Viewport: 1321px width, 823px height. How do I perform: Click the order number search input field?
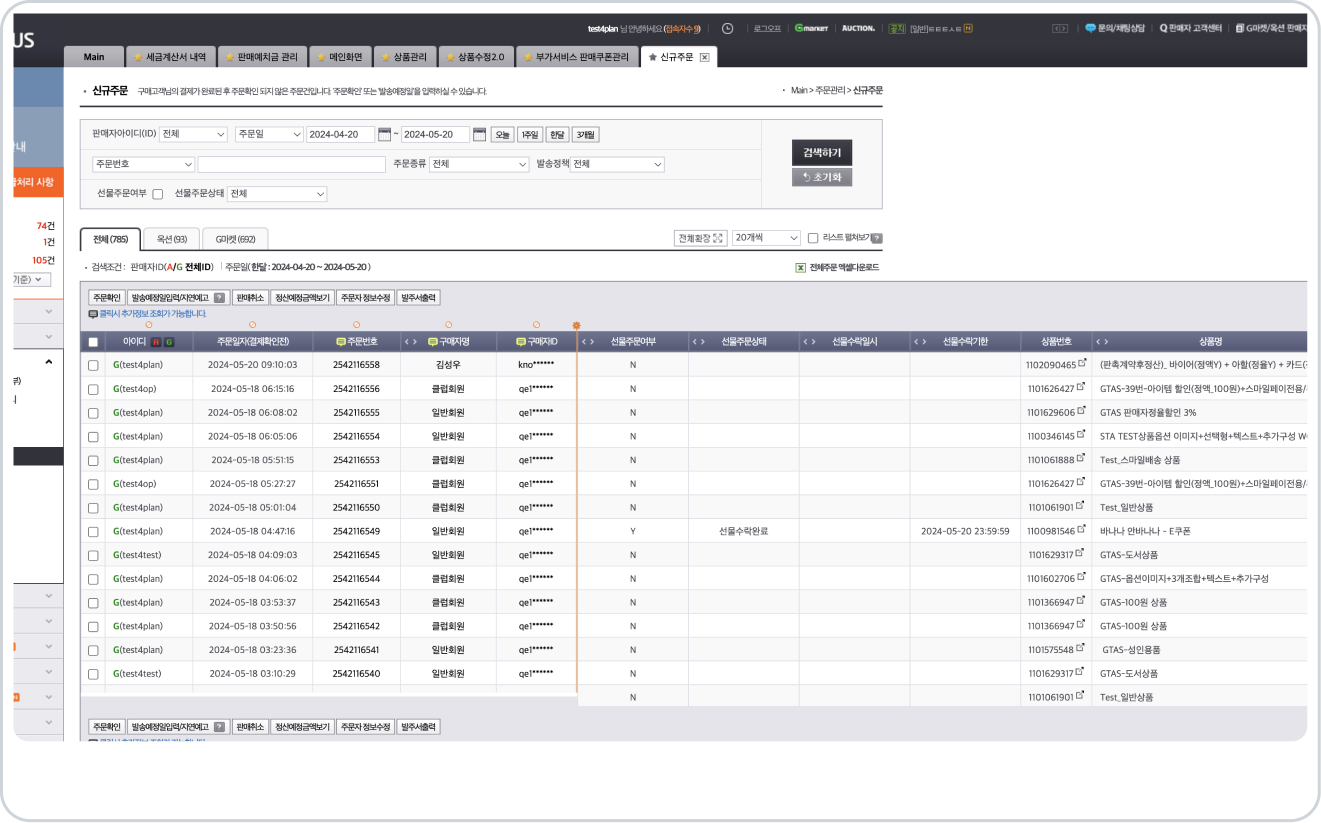(291, 165)
